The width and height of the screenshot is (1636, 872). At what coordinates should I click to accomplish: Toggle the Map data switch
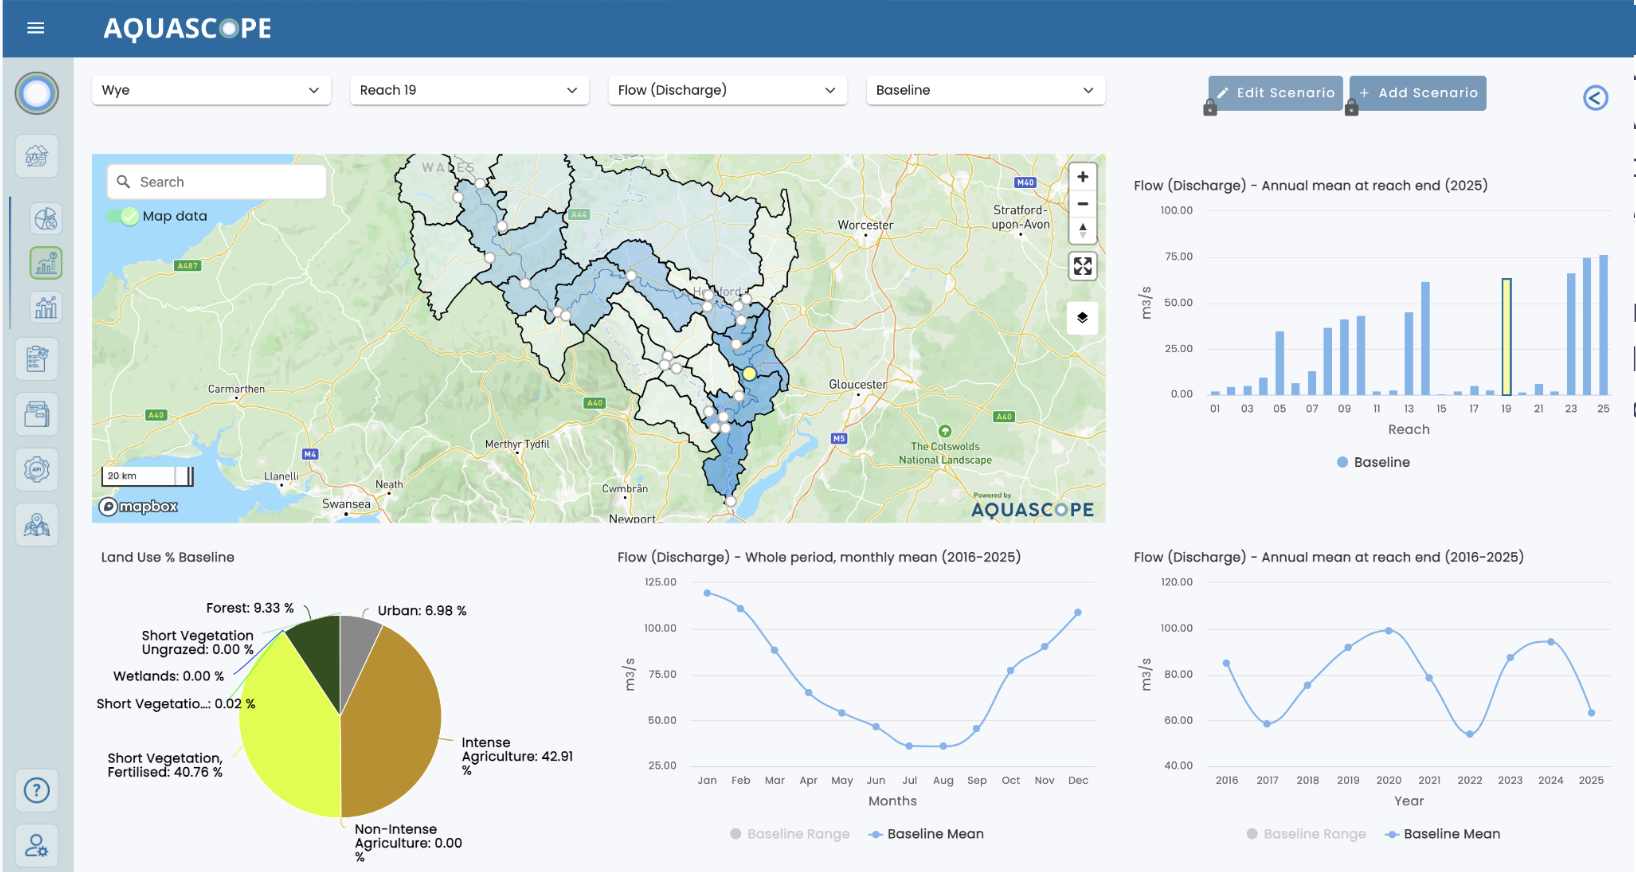tap(123, 216)
